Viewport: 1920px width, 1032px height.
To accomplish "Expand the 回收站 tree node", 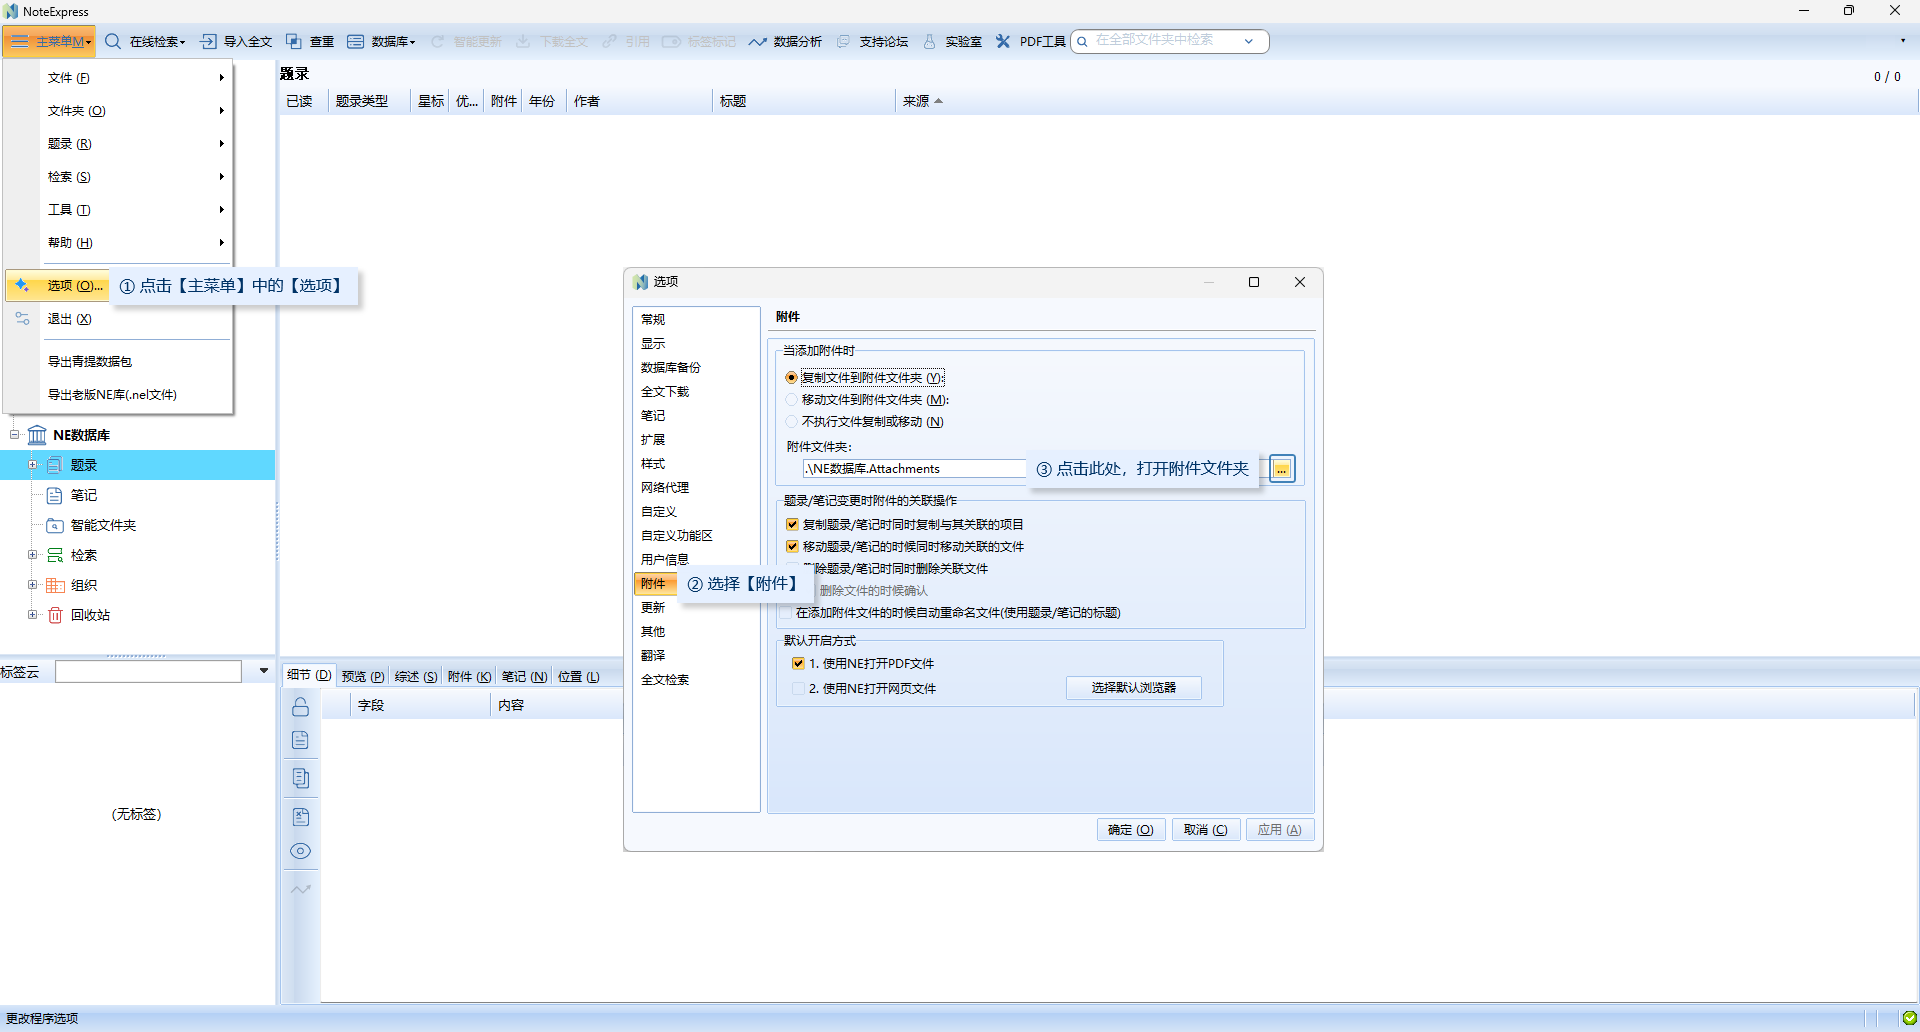I will coord(32,615).
